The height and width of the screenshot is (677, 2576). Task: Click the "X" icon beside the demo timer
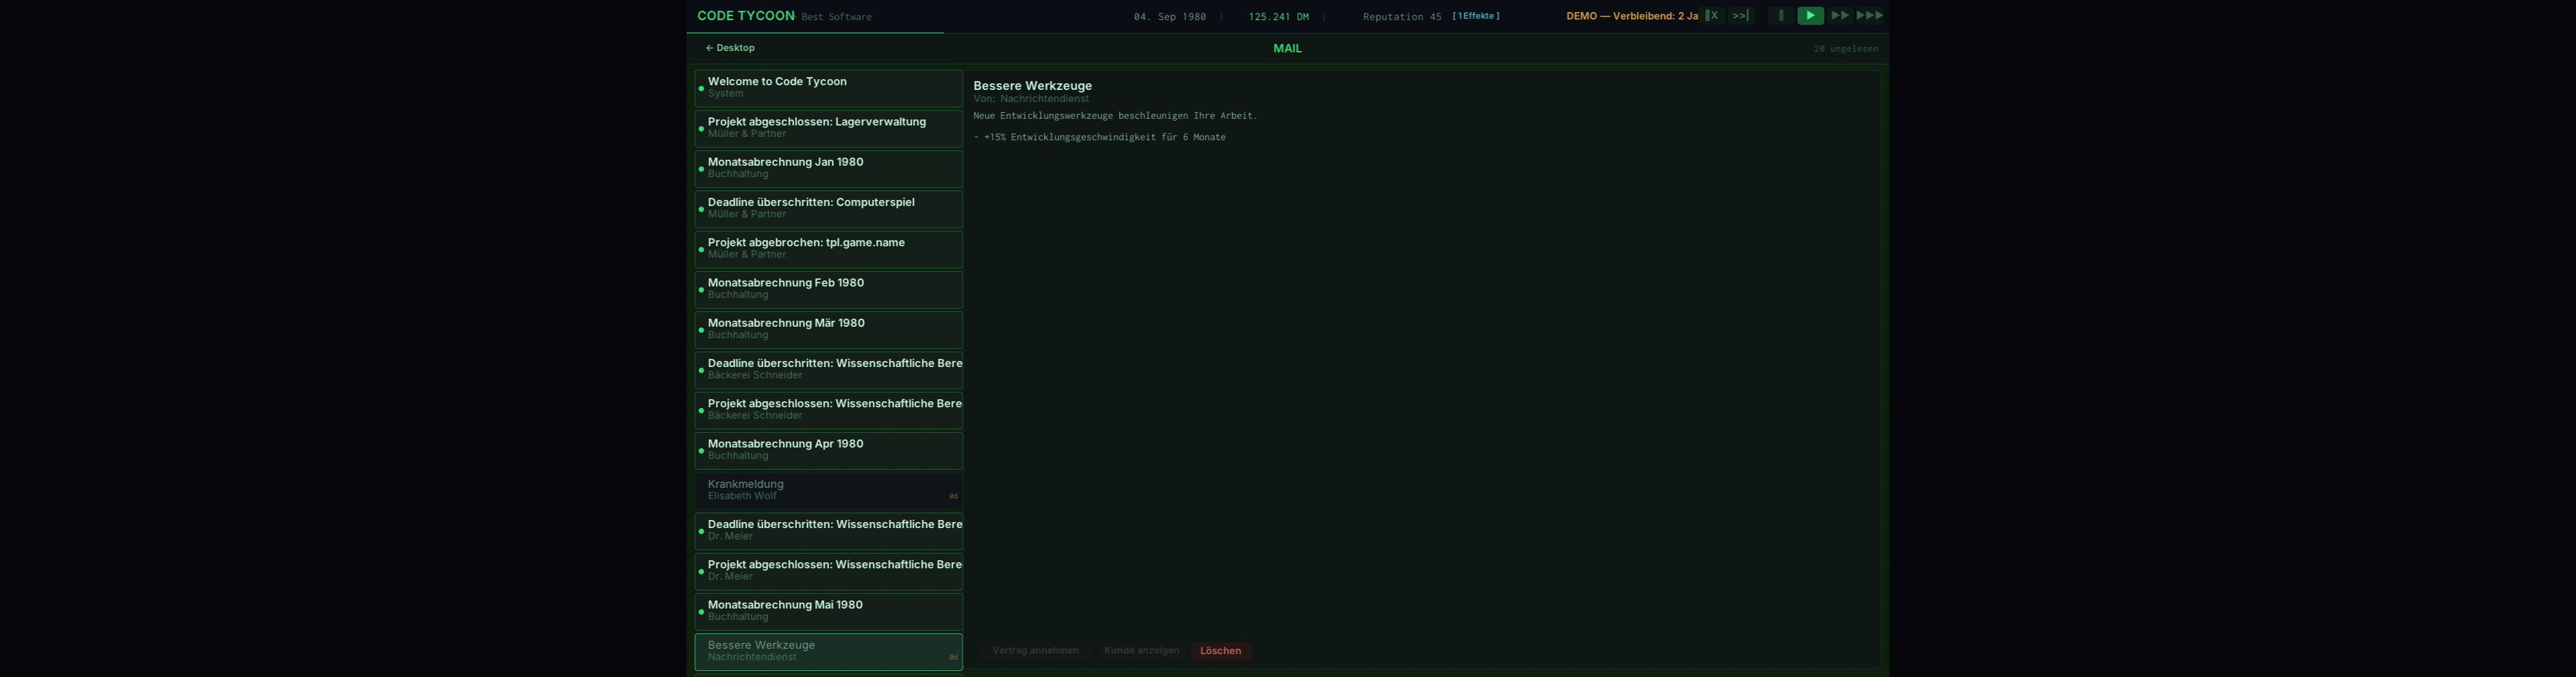tap(1712, 16)
